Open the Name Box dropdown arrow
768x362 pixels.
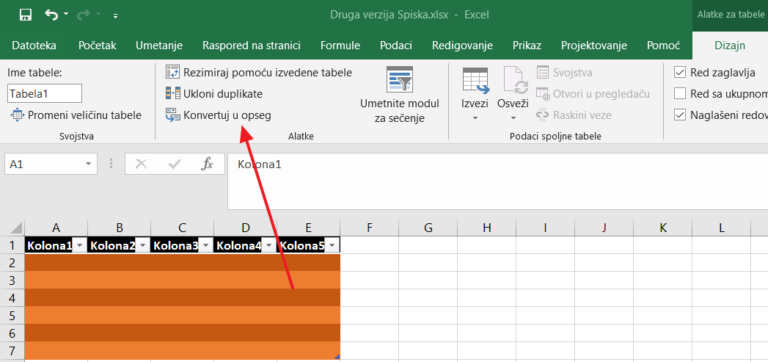pos(89,165)
